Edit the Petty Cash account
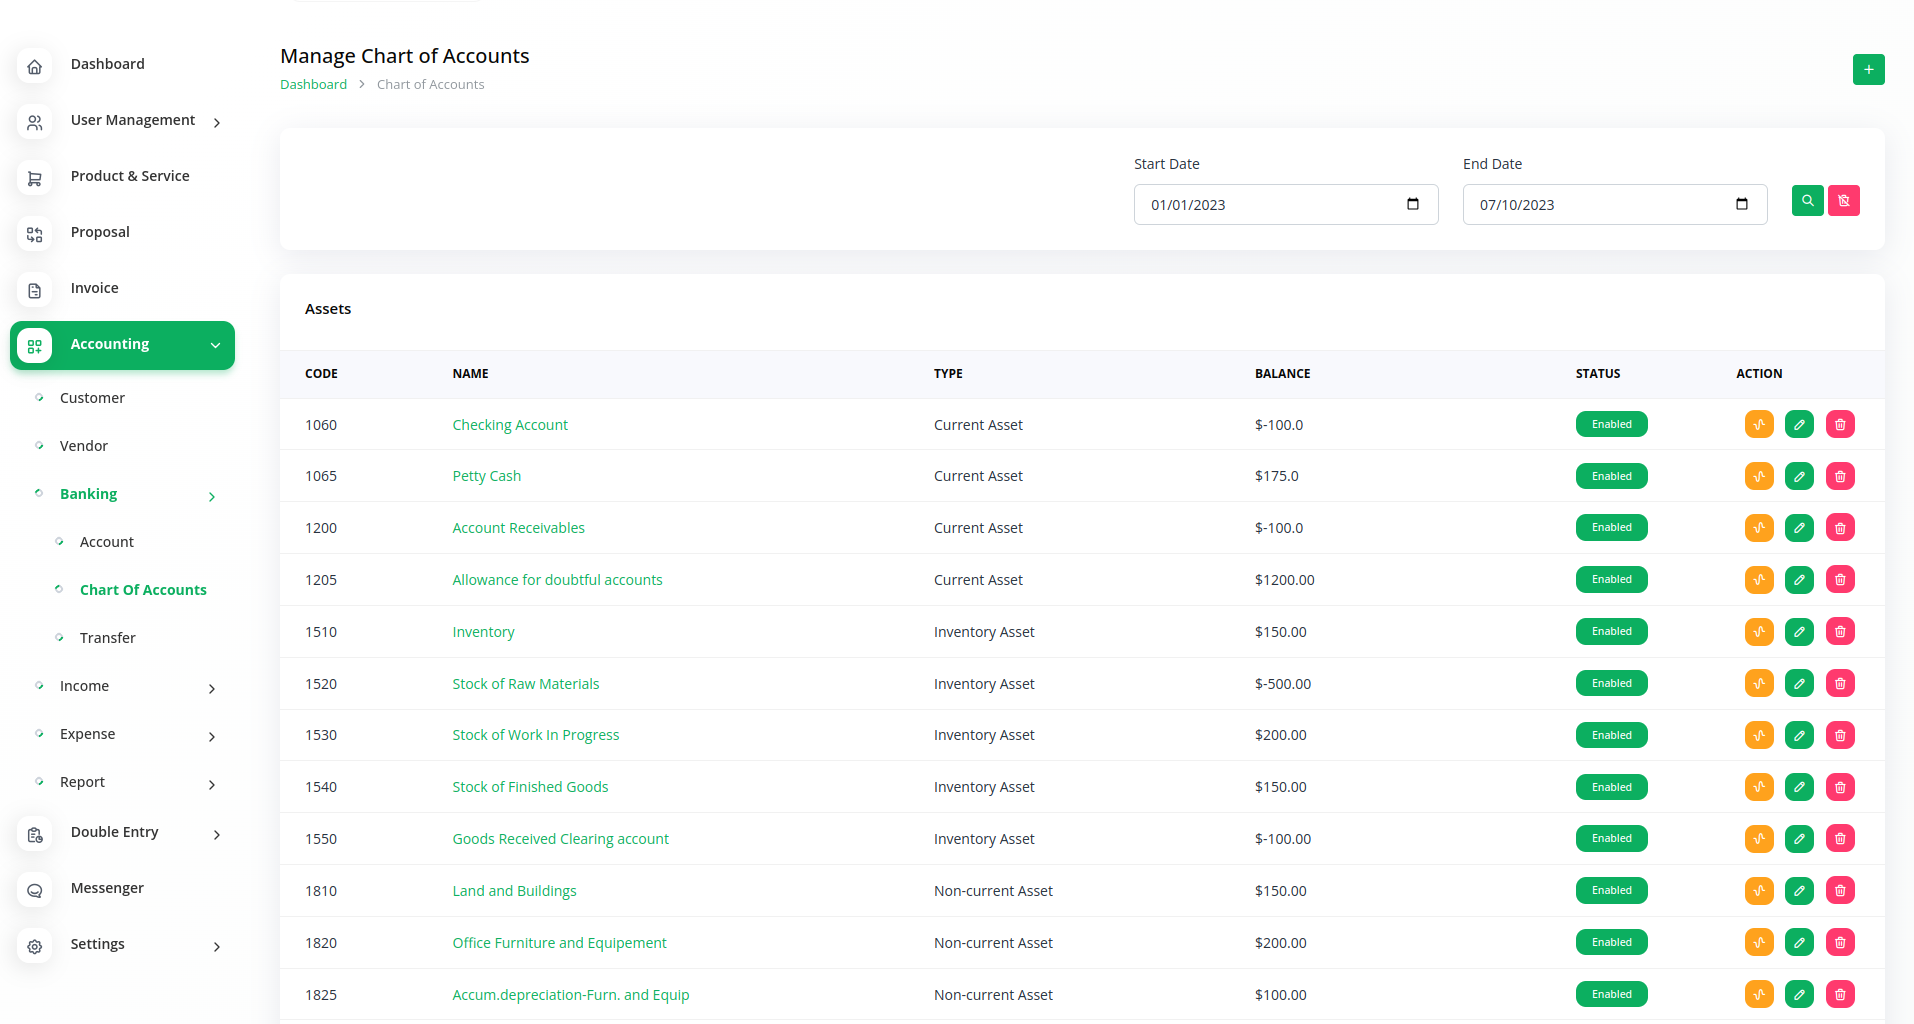Screen dimensions: 1914x1024 (1799, 477)
